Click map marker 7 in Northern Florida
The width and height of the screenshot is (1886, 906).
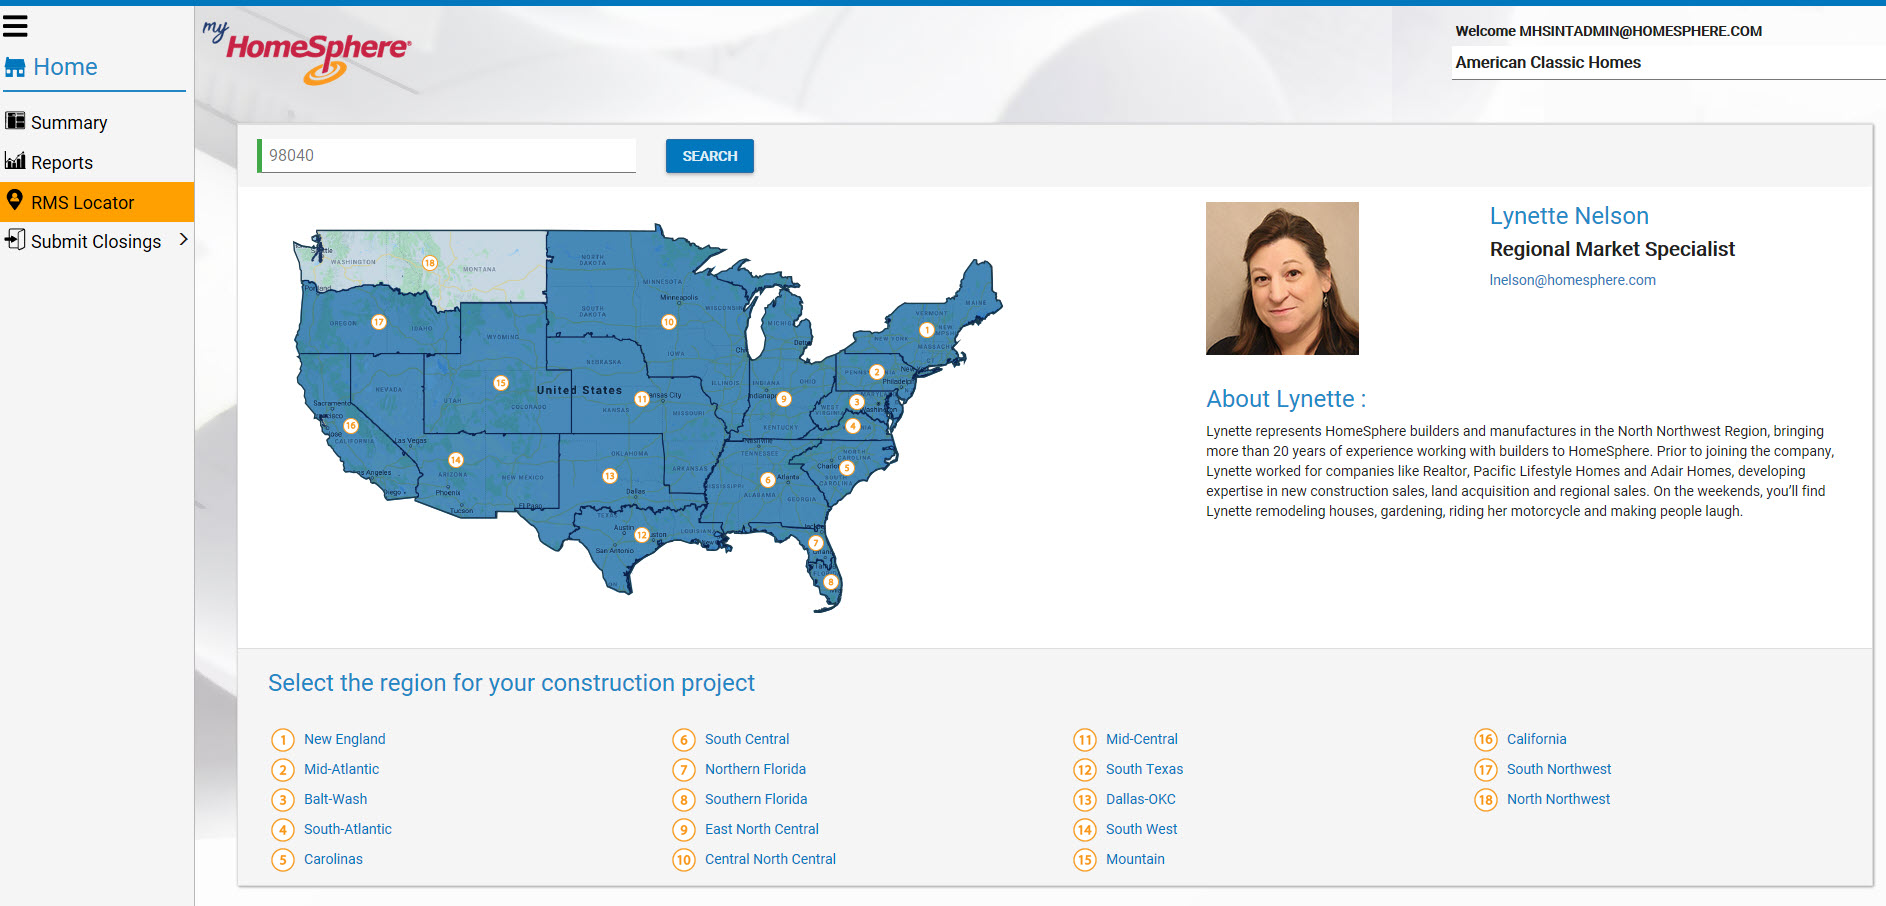click(x=815, y=543)
